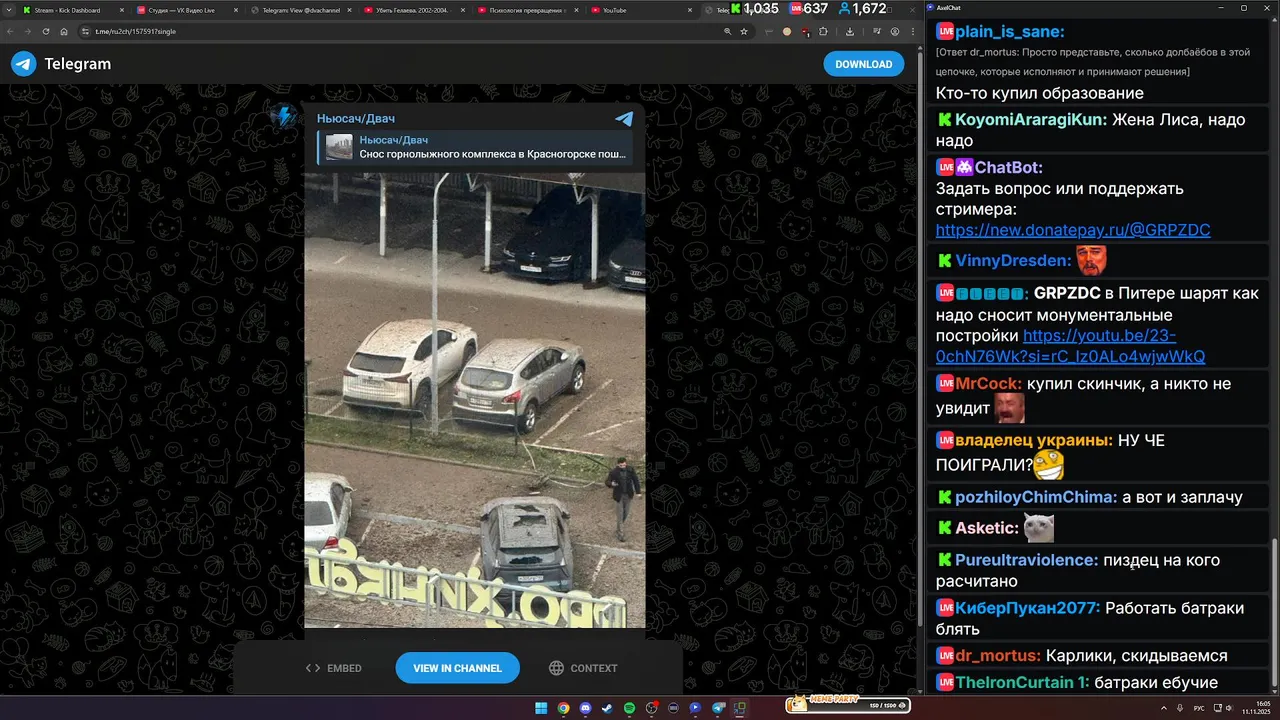The image size is (1280, 720).
Task: Open Spotify from the taskbar
Action: coord(629,708)
